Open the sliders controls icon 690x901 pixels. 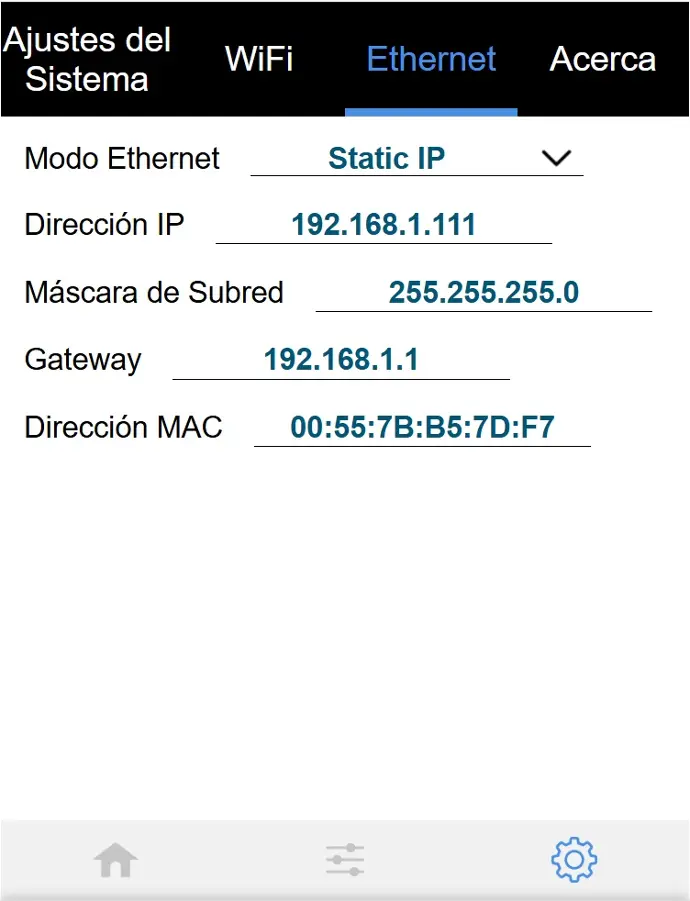[345, 860]
